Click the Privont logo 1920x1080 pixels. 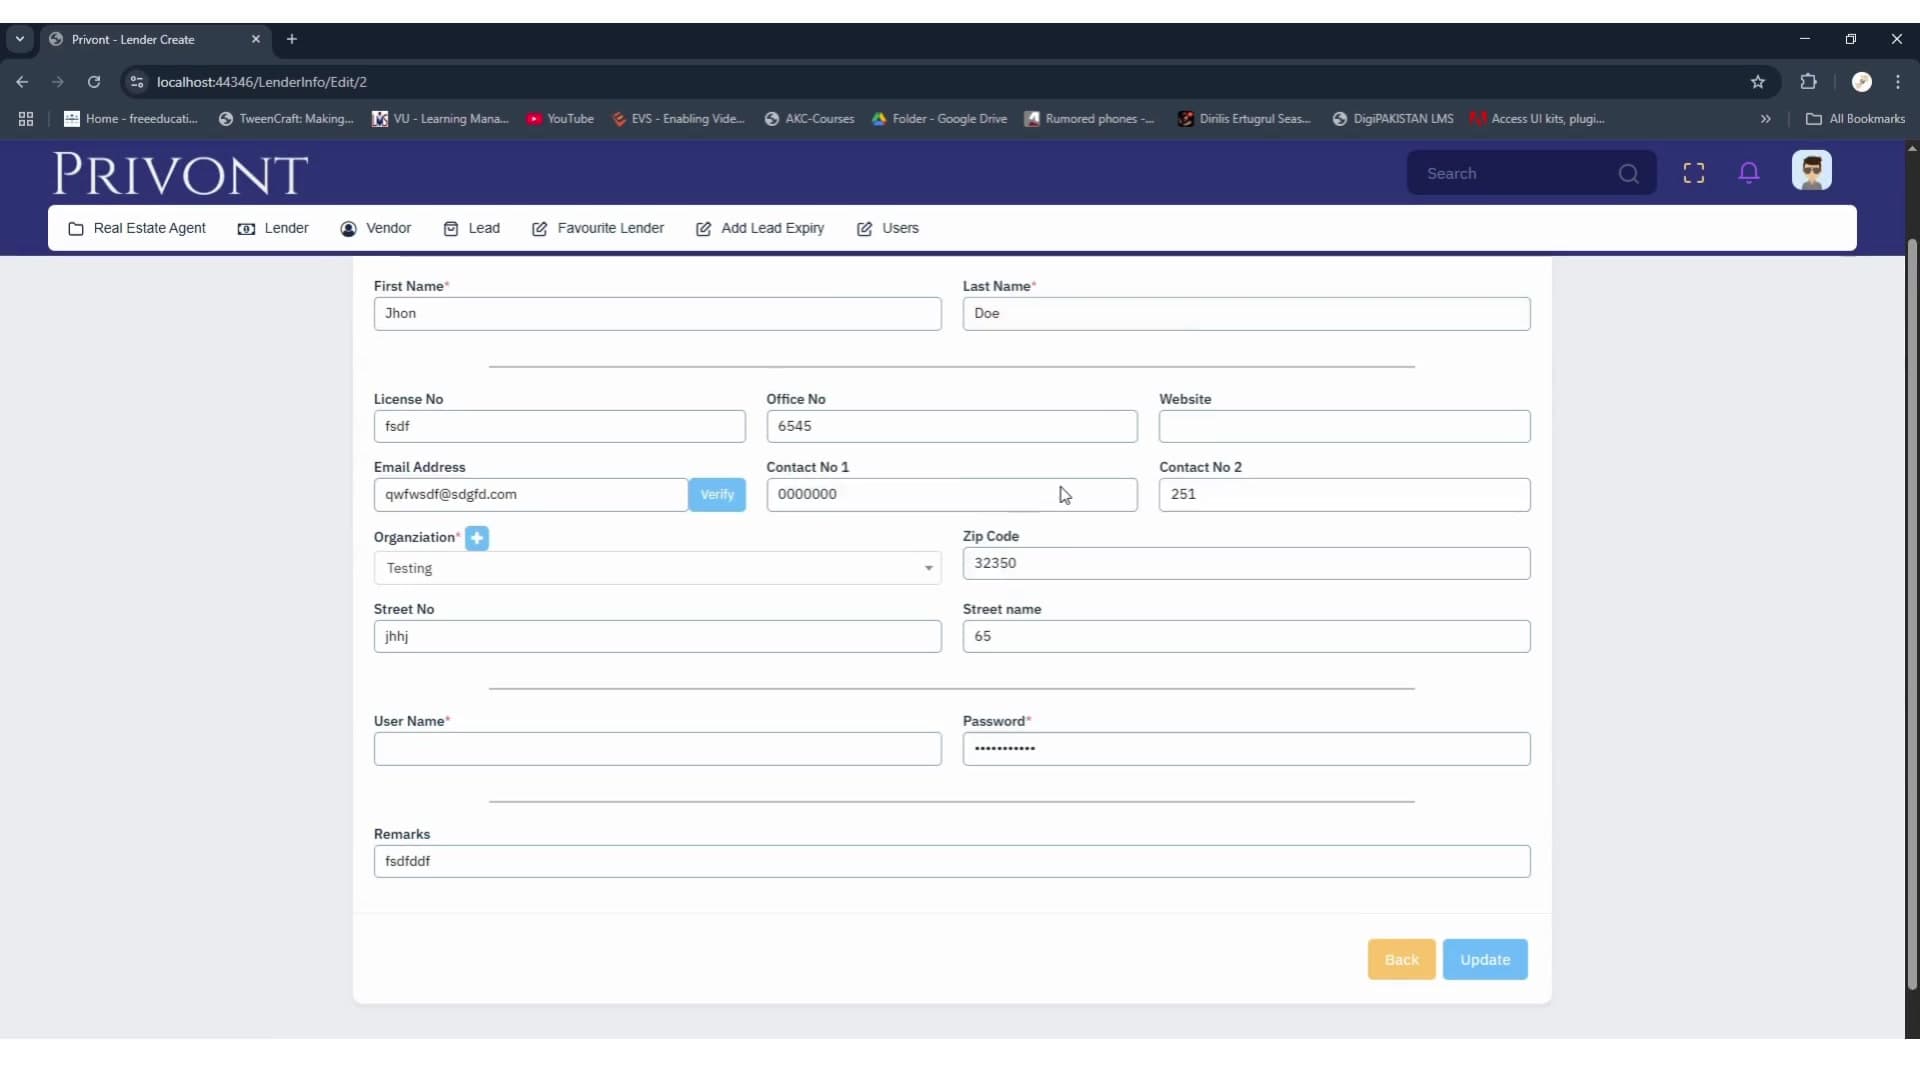click(x=181, y=175)
